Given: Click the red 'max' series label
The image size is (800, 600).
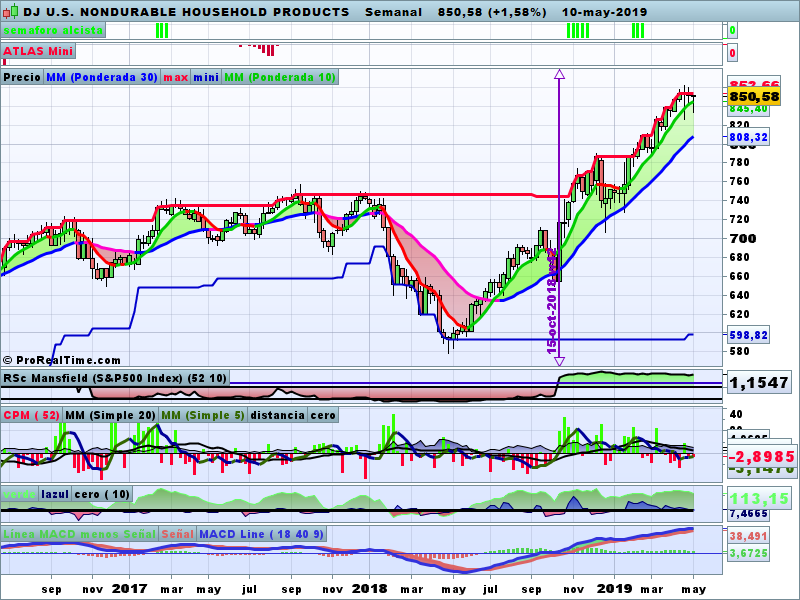Looking at the screenshot, I should [176, 78].
